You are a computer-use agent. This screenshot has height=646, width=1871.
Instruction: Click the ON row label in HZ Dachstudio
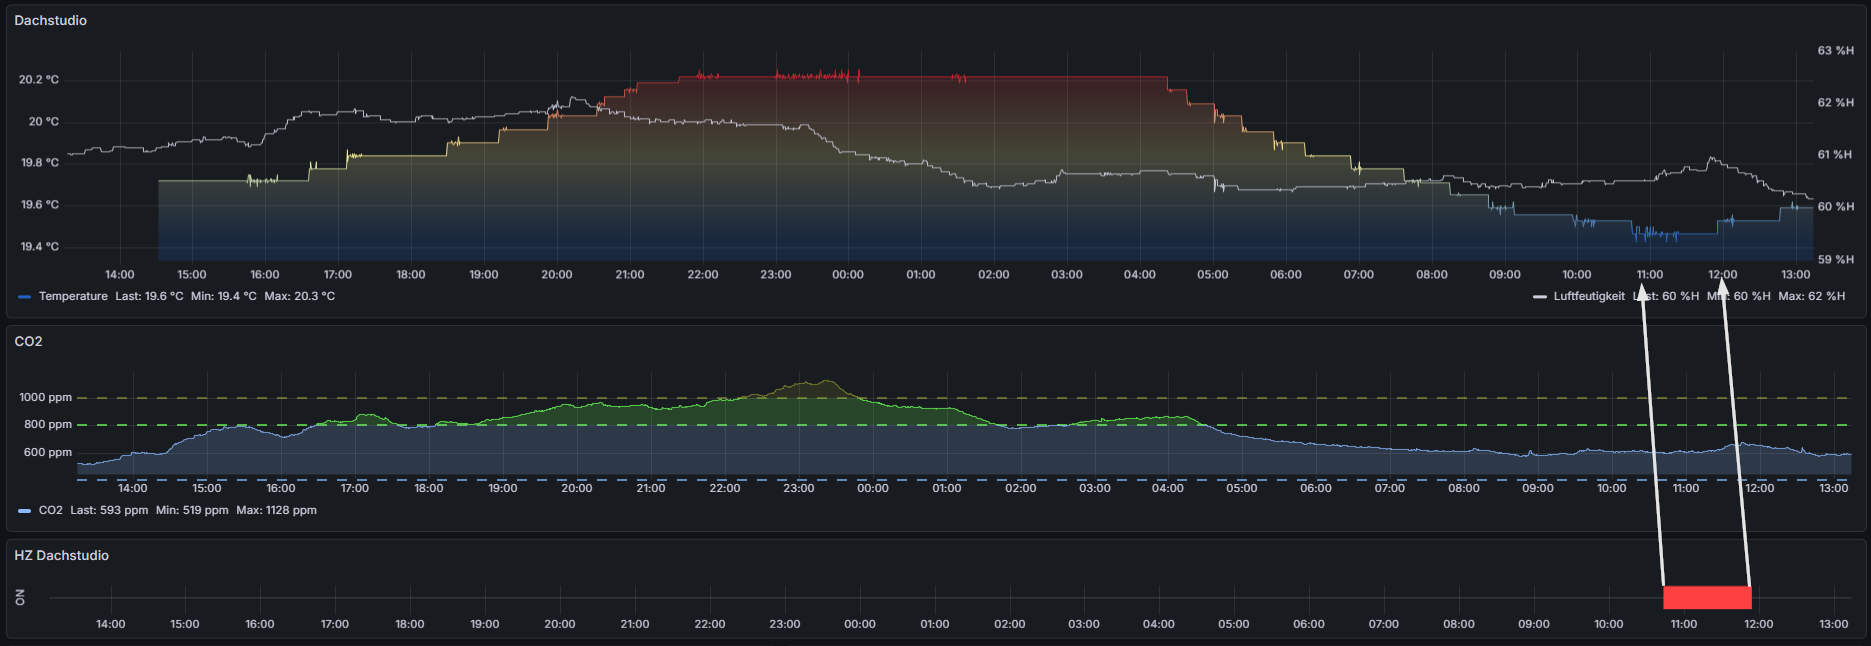(20, 597)
